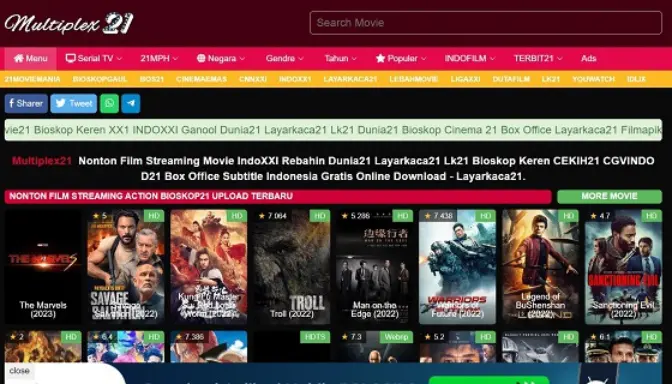
Task: Open the movie rated 7.386 thumbnail
Action: [x=209, y=346]
